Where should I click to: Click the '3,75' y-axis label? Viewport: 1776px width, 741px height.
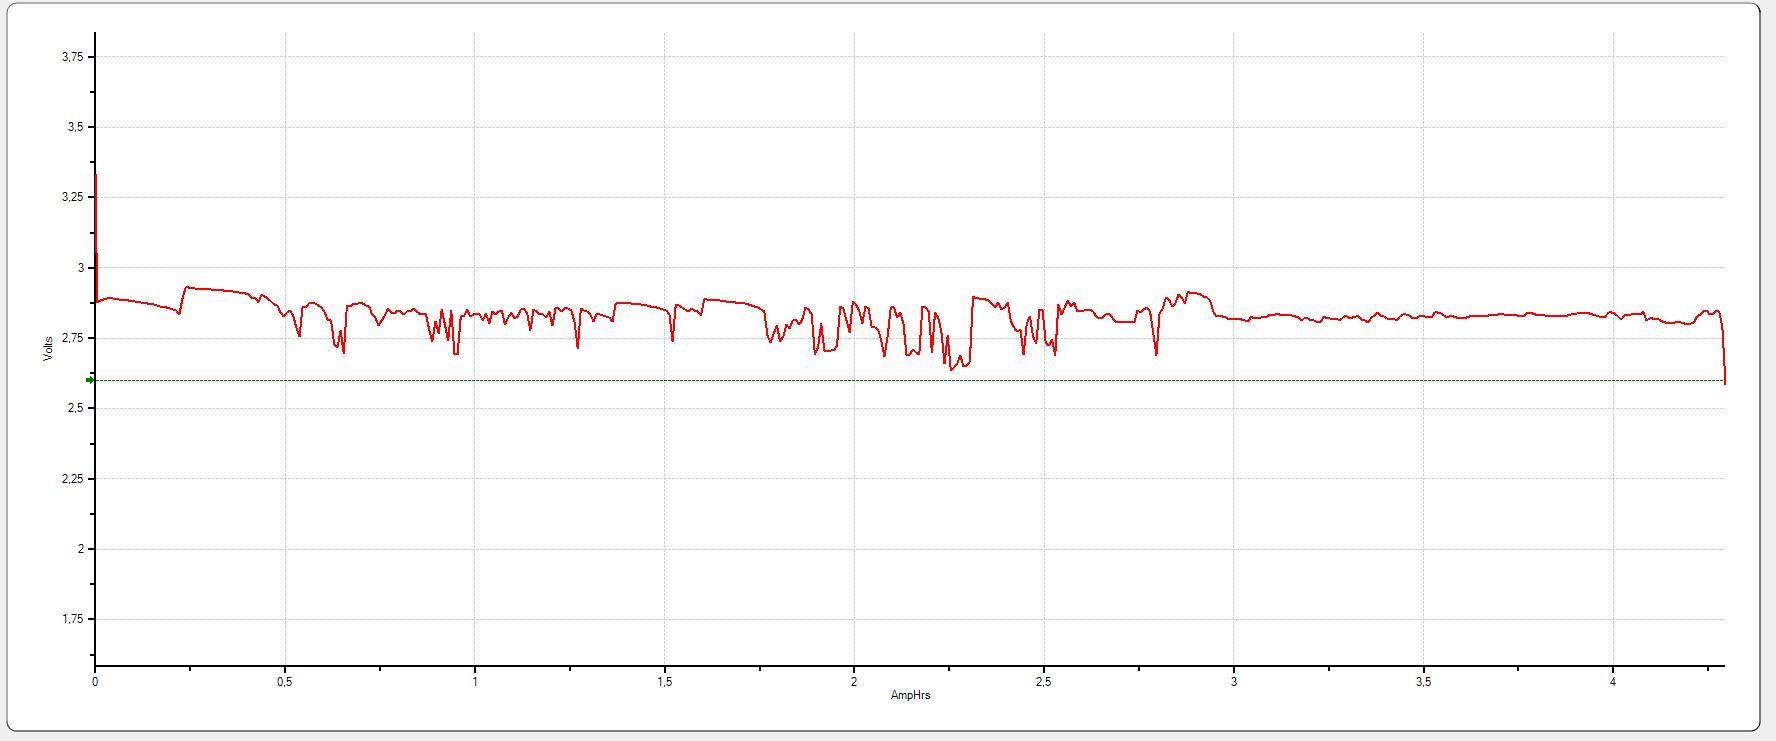click(72, 57)
